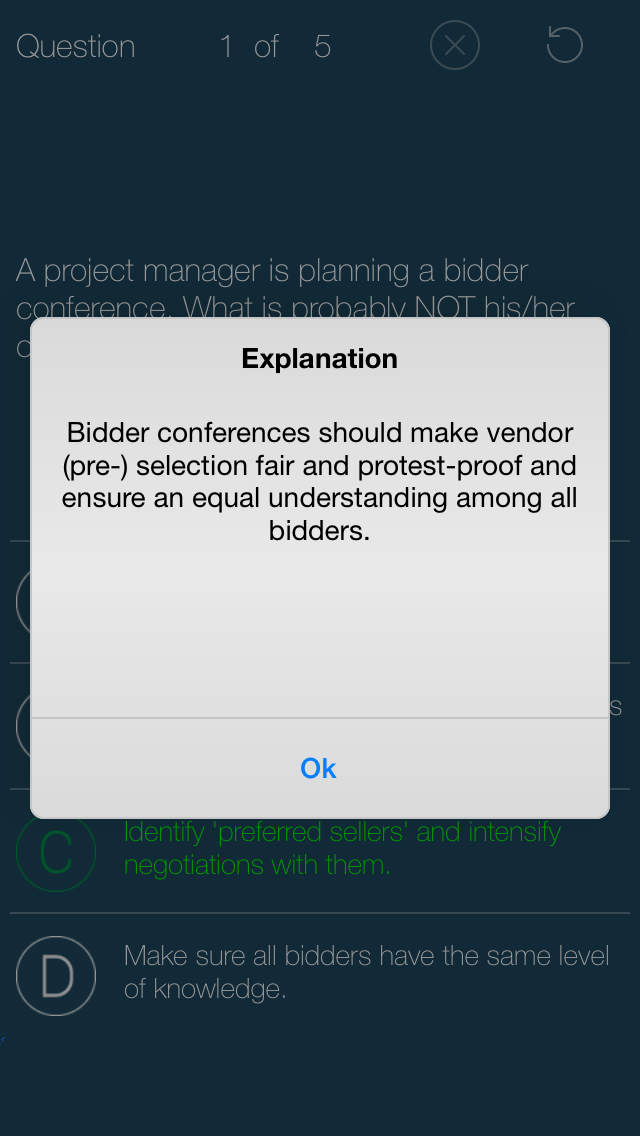
Task: Click the 'Explanation' dialog title
Action: tap(320, 359)
